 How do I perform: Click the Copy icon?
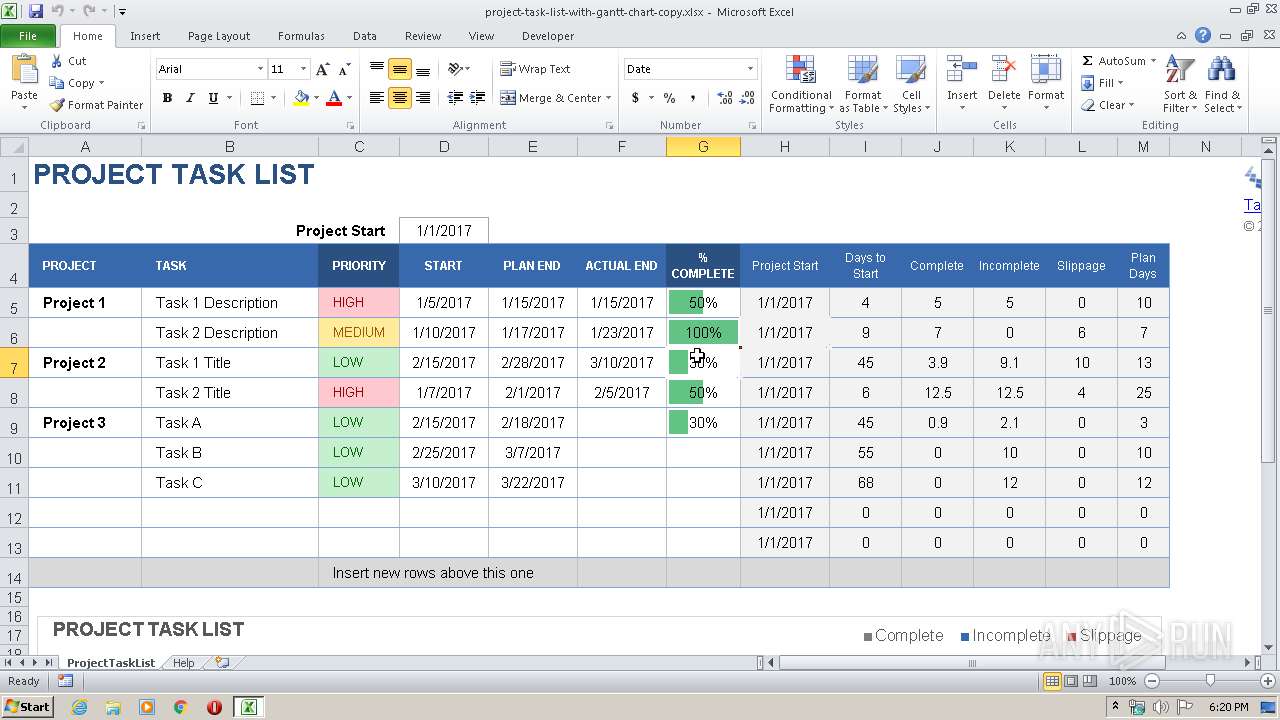point(57,83)
